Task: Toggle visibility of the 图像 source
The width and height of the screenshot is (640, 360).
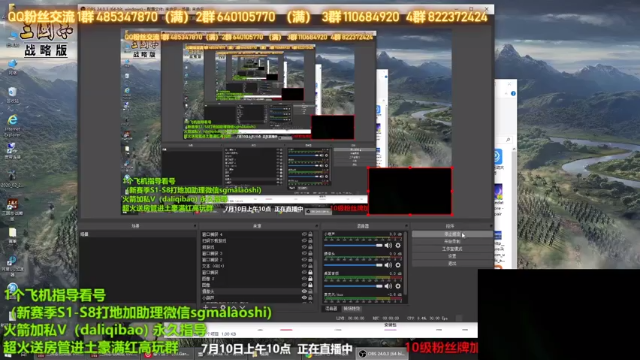Action: (304, 285)
